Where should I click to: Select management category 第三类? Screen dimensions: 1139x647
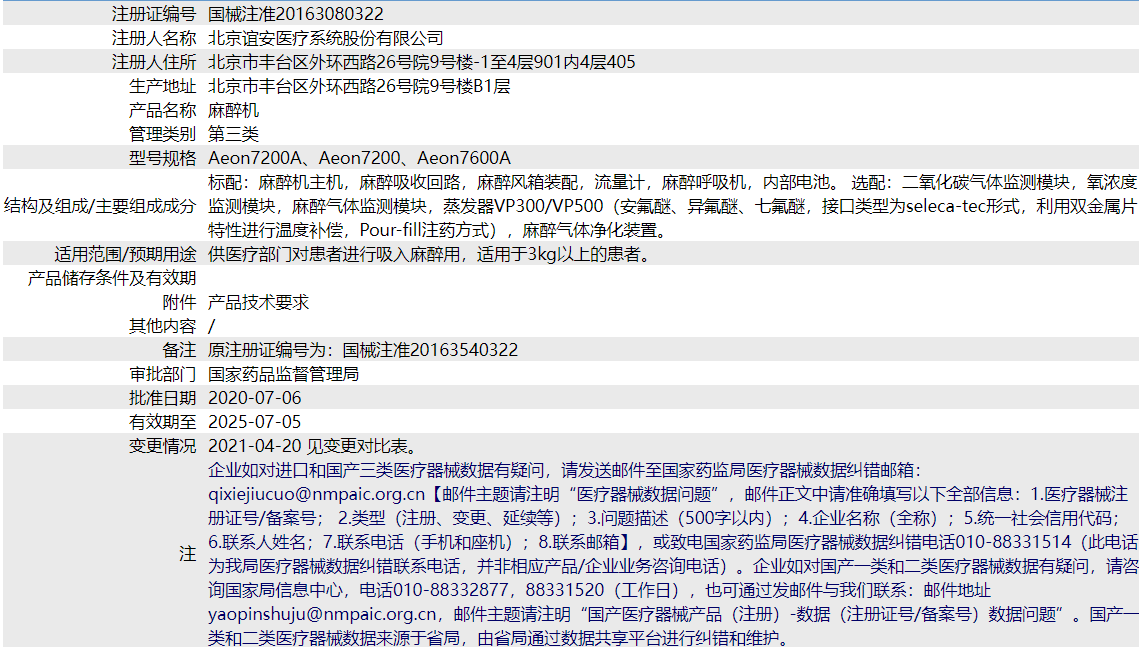pyautogui.click(x=233, y=134)
